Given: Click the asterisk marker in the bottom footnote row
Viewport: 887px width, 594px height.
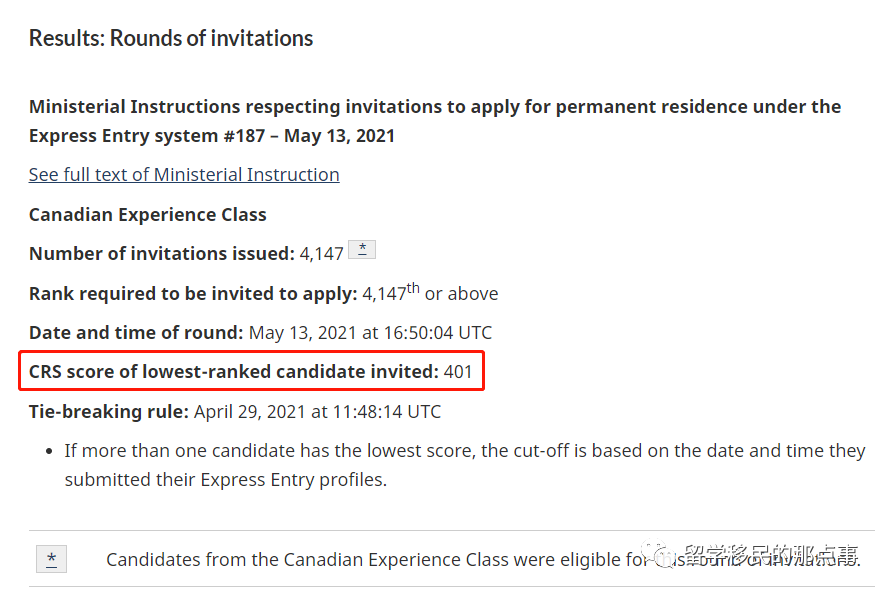Looking at the screenshot, I should (x=51, y=559).
